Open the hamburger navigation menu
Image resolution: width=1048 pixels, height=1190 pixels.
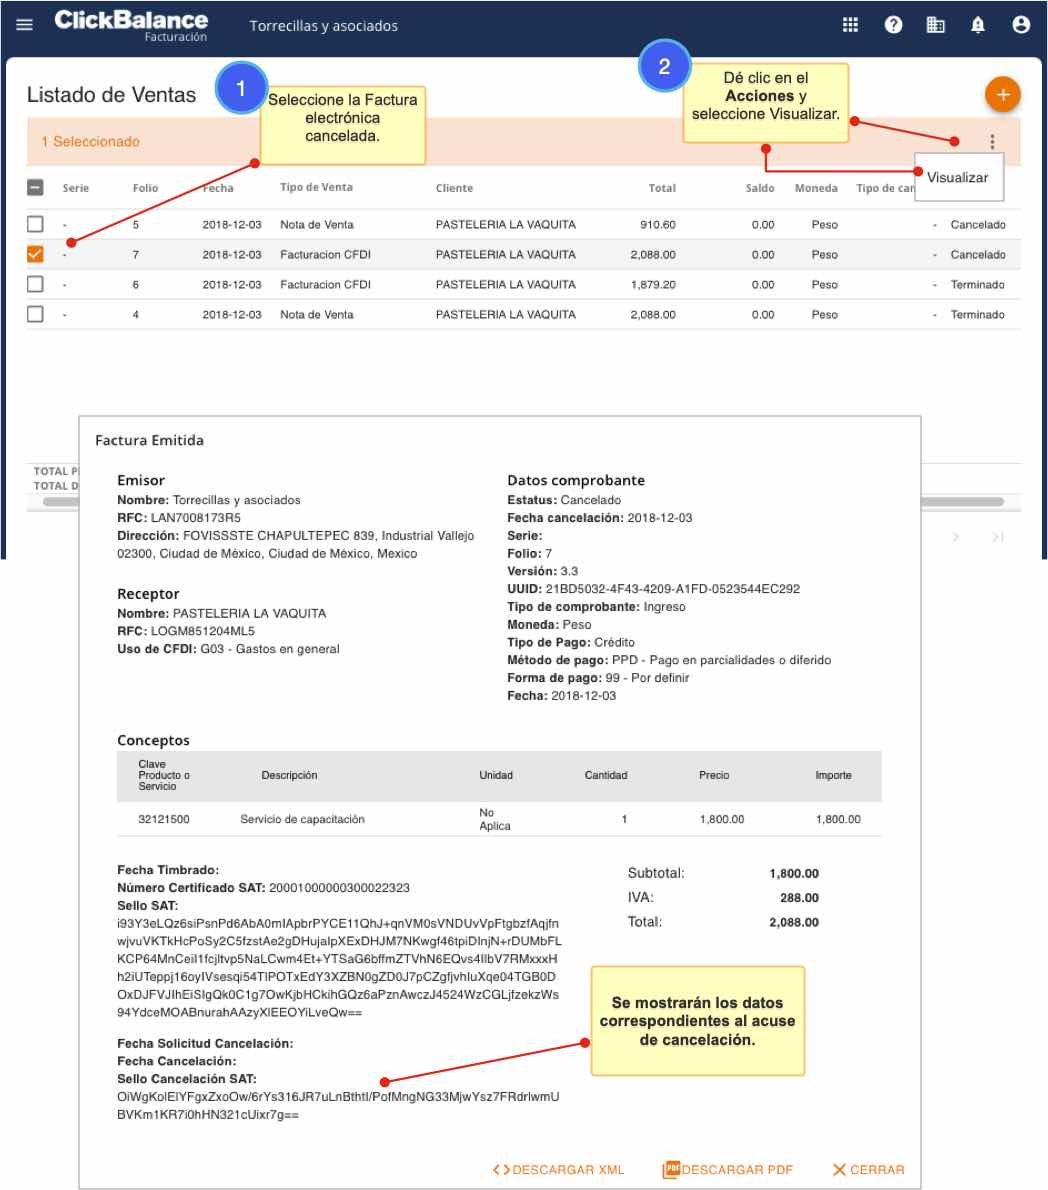coord(24,25)
